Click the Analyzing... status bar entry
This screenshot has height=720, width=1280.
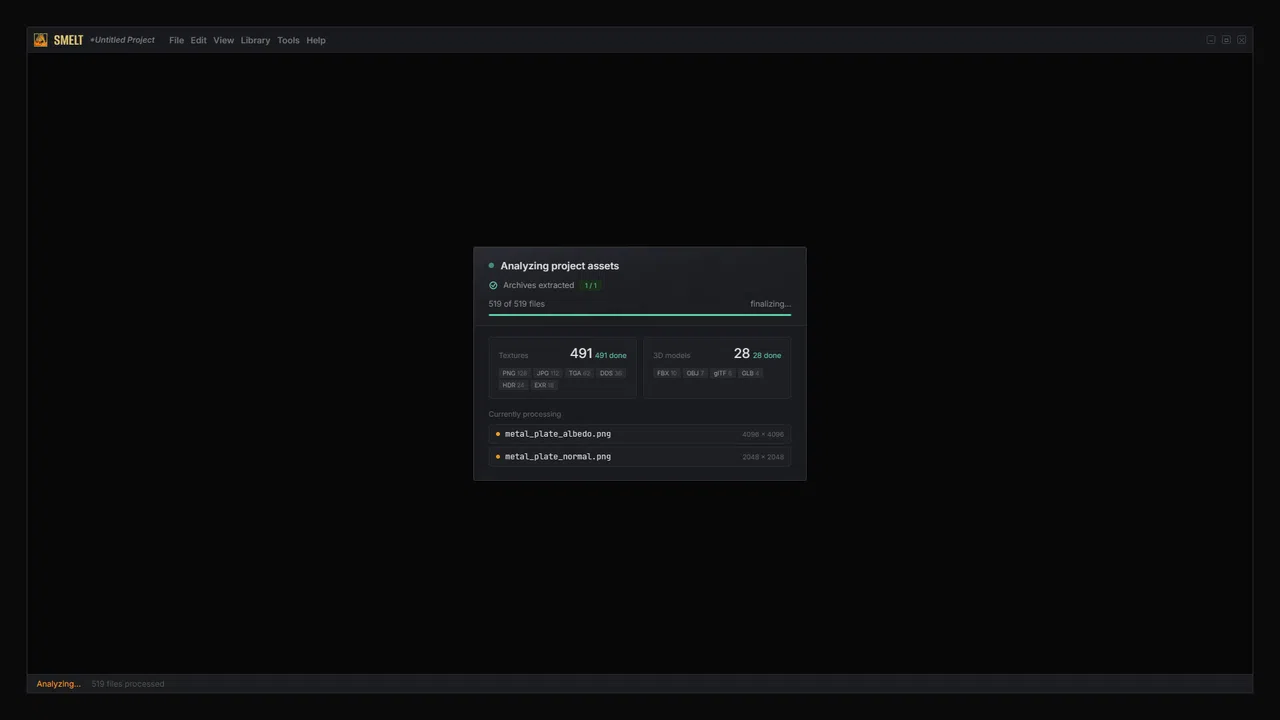pyautogui.click(x=58, y=684)
